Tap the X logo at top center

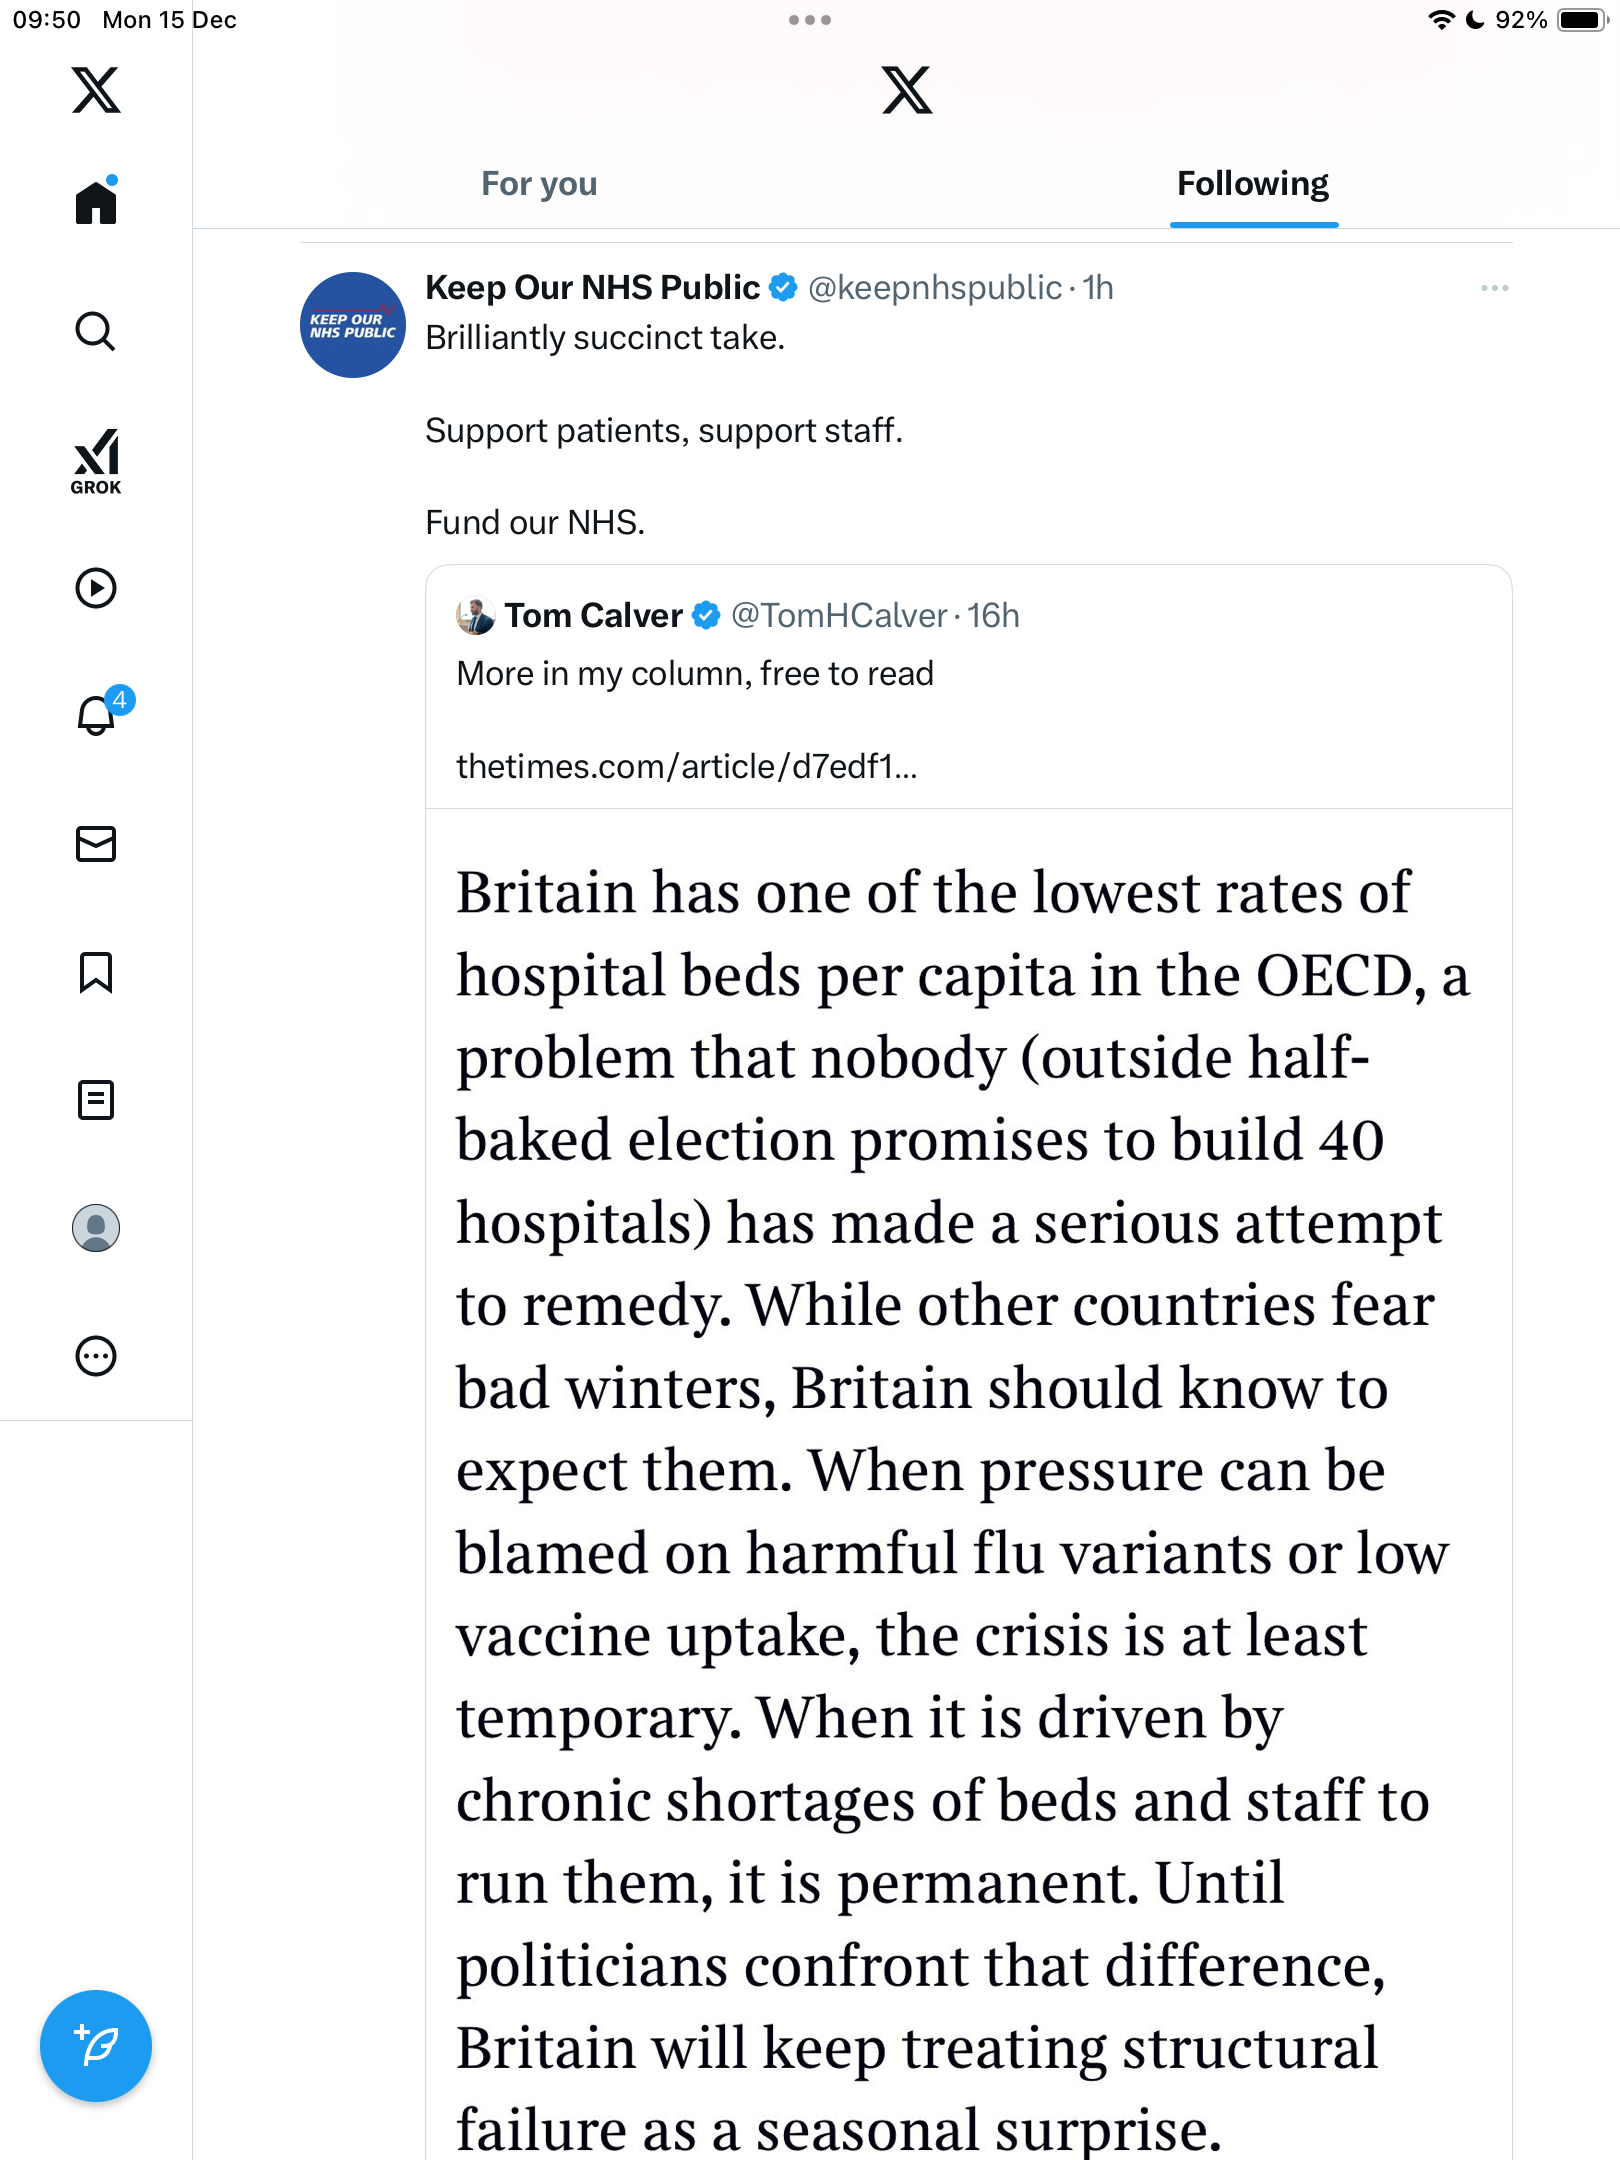coord(907,90)
